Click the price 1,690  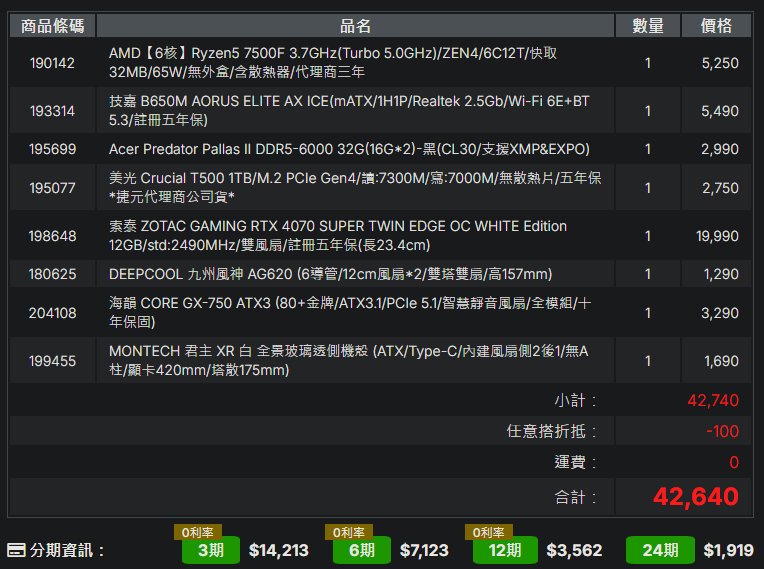pyautogui.click(x=721, y=361)
